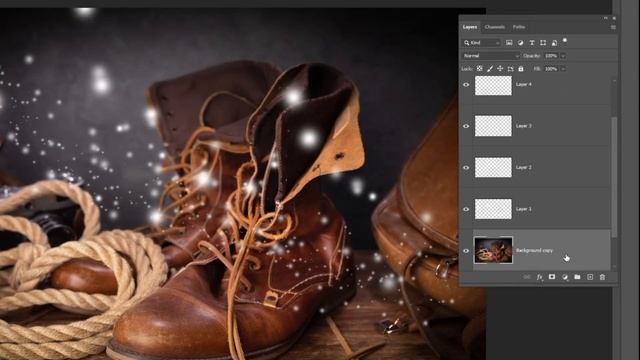The width and height of the screenshot is (640, 360).
Task: Click the Background copy layer name
Action: tap(534, 250)
